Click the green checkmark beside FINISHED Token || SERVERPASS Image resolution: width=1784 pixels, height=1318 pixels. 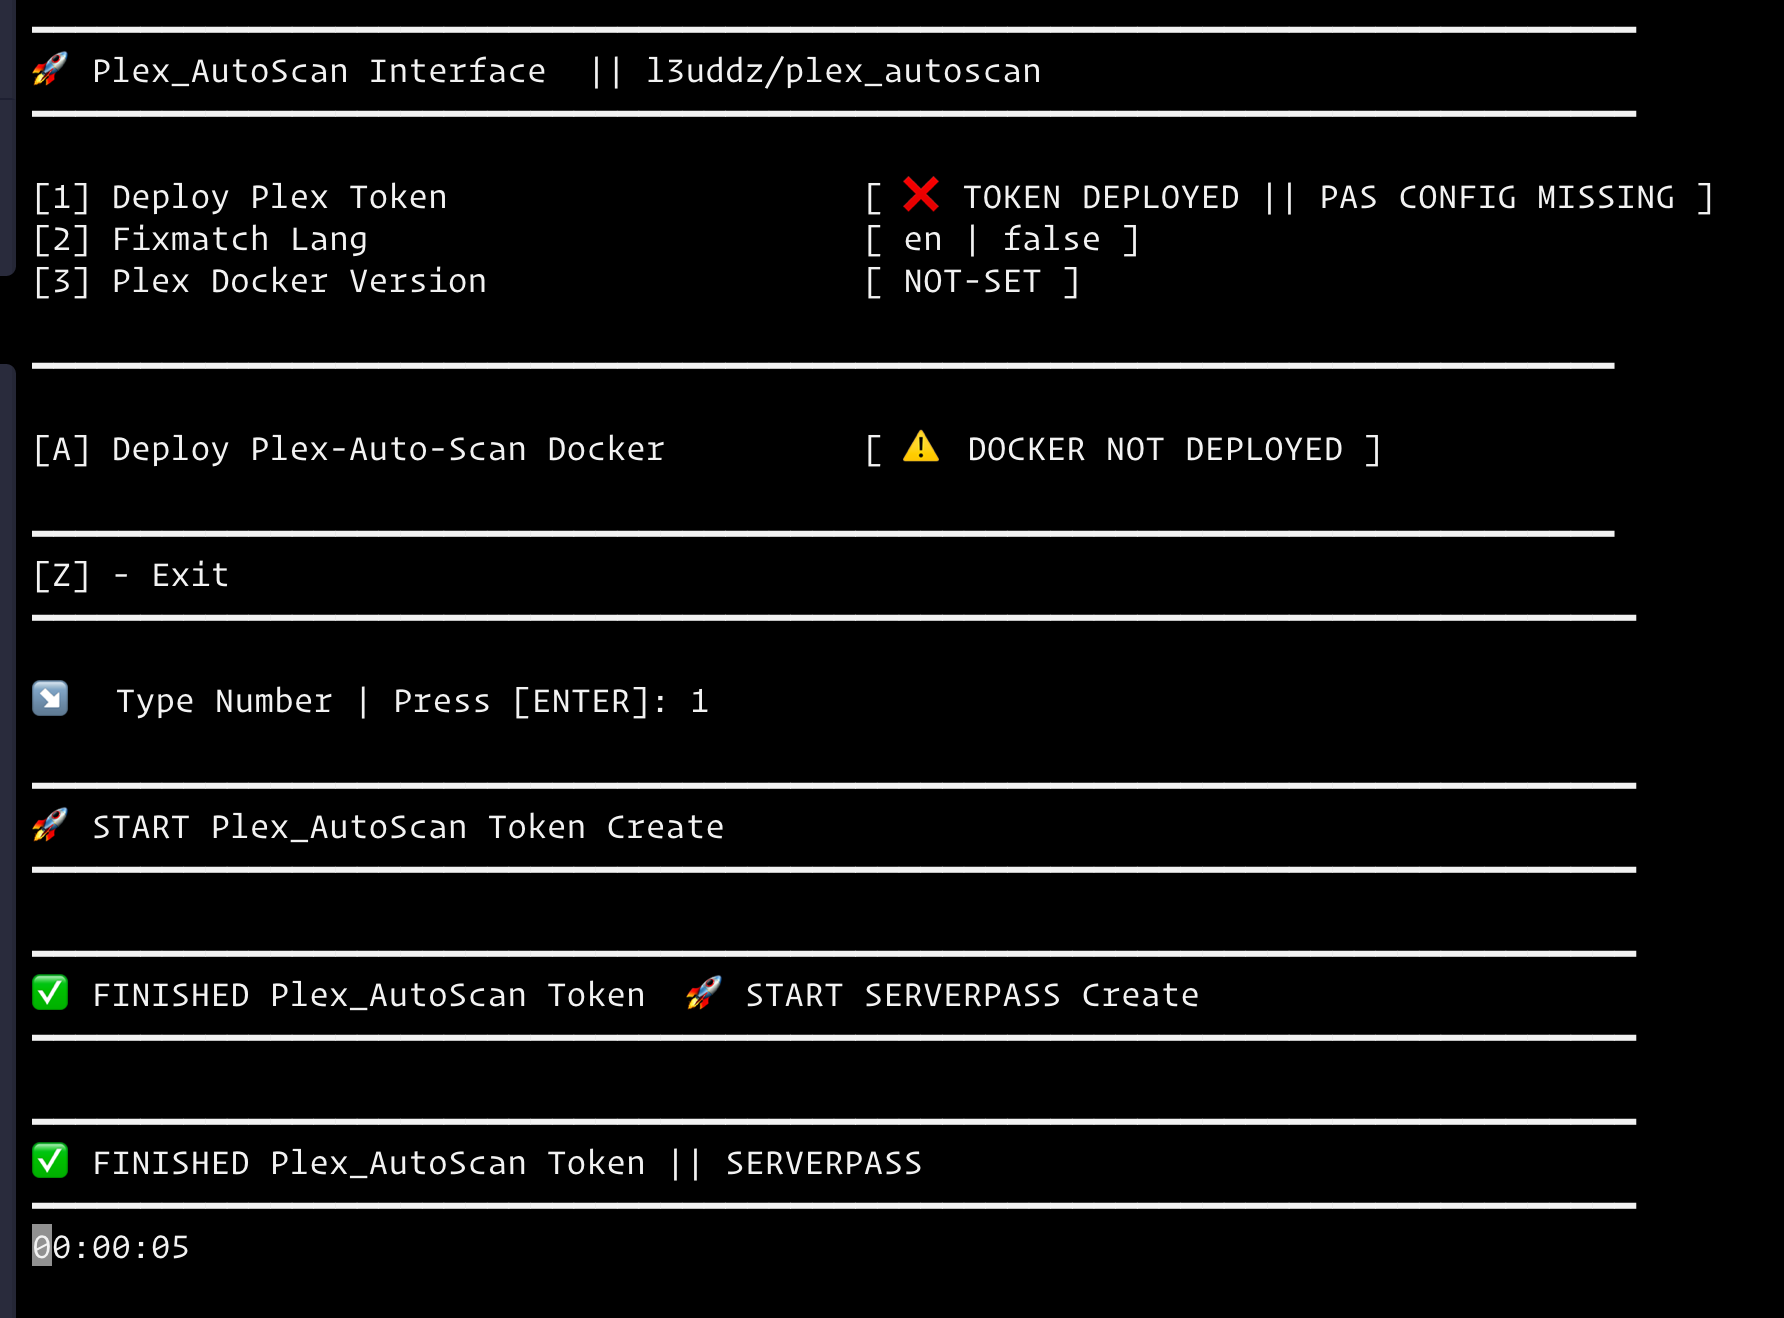pos(50,1161)
